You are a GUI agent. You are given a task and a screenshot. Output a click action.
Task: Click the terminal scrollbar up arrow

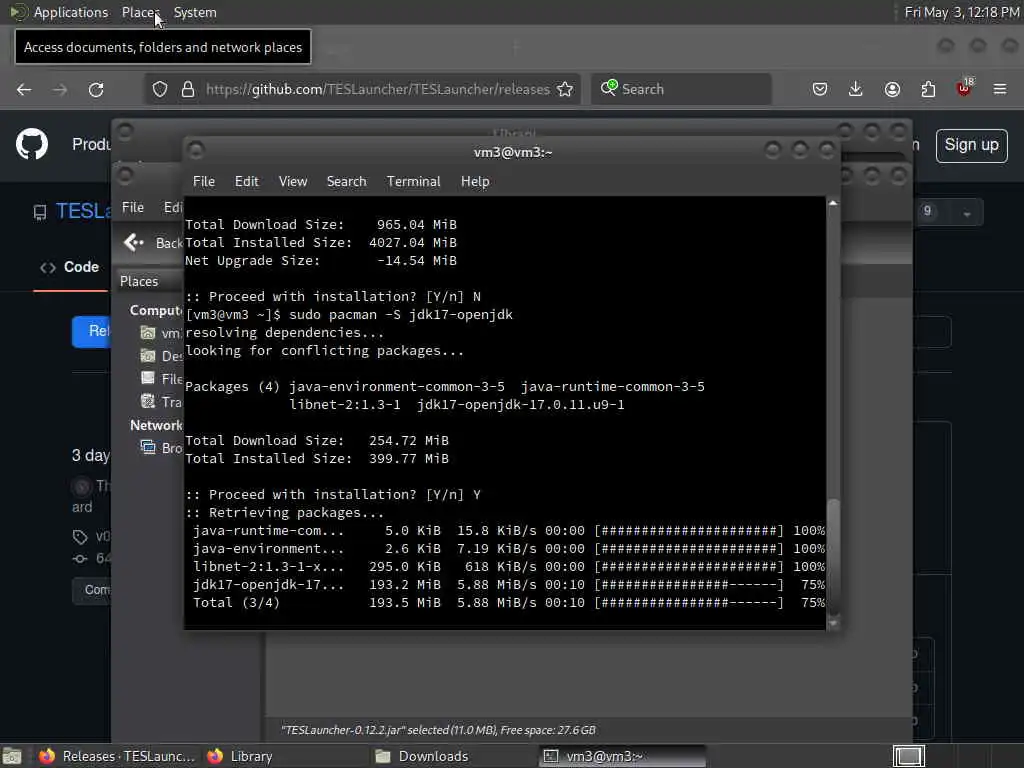coord(833,203)
